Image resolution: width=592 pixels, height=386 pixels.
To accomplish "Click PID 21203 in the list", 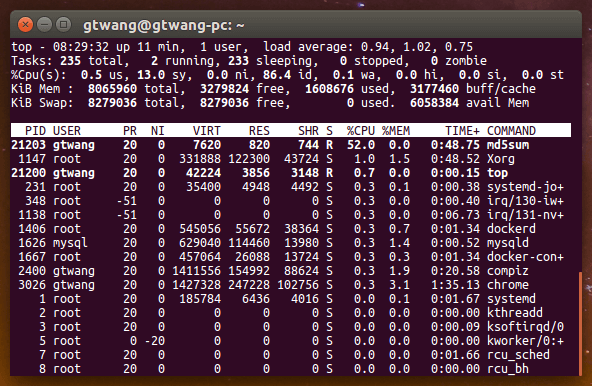I will (28, 145).
